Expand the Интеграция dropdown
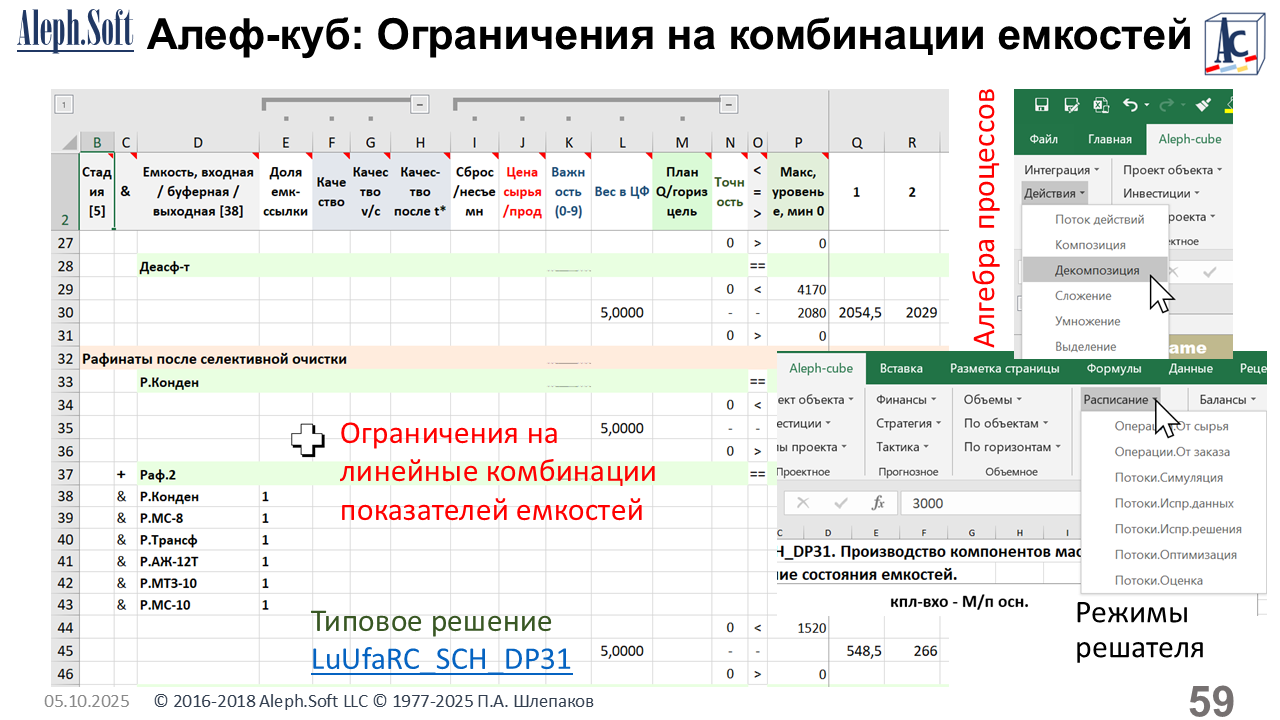 (x=1062, y=170)
